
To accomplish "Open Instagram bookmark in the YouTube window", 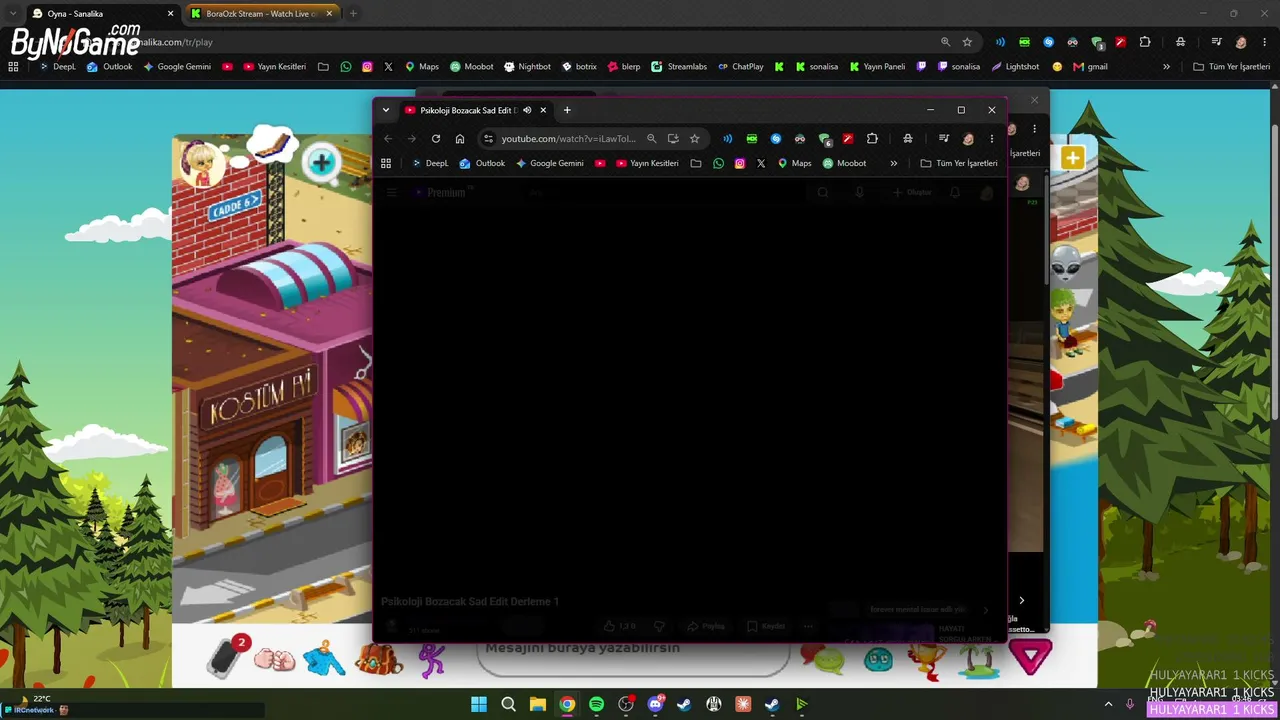I will (740, 163).
